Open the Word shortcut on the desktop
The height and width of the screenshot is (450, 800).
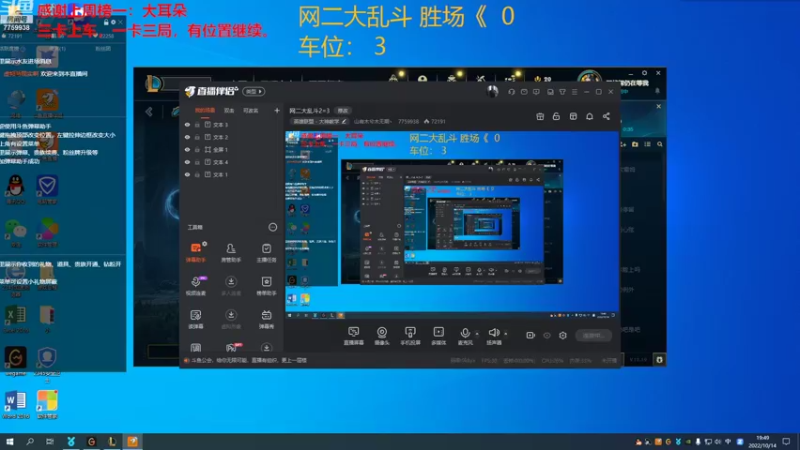pyautogui.click(x=15, y=405)
